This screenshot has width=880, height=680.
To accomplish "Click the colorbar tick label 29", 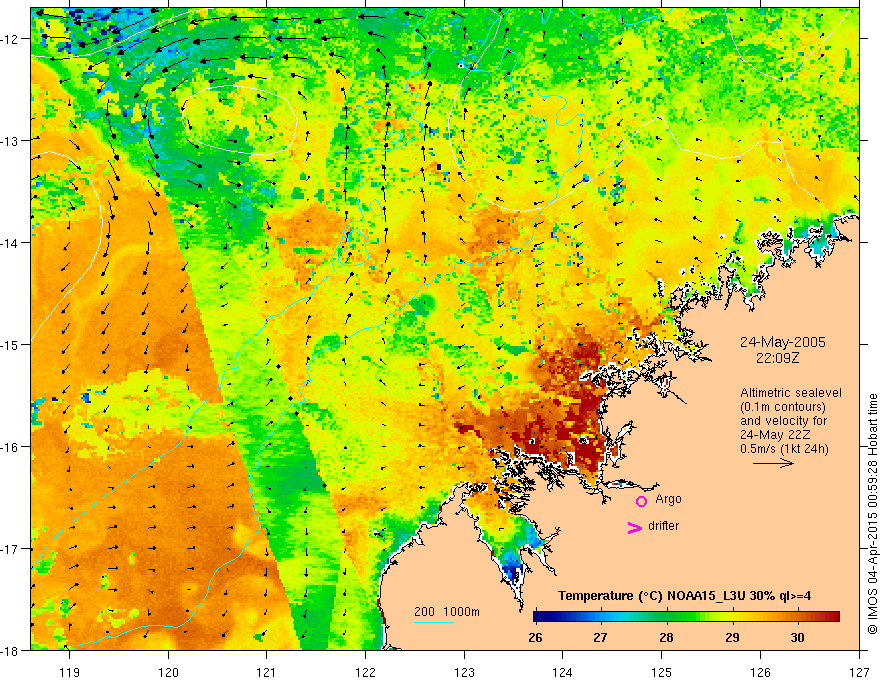I will tap(732, 637).
